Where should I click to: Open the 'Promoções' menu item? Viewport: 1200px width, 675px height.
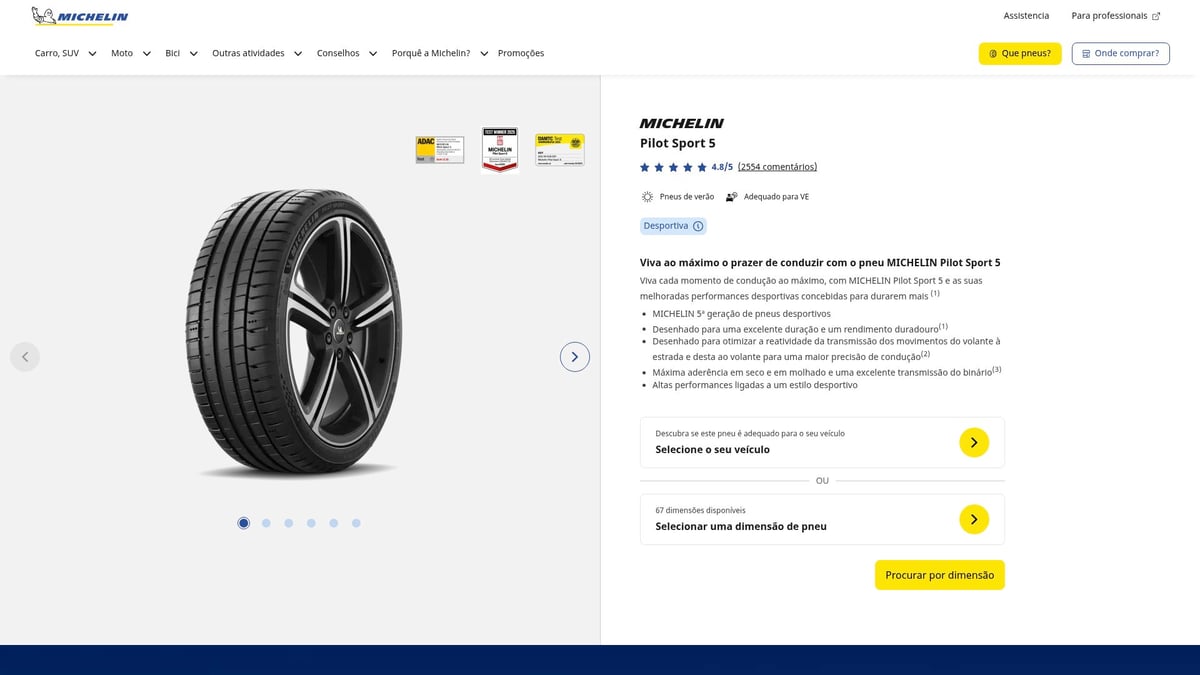coord(521,53)
